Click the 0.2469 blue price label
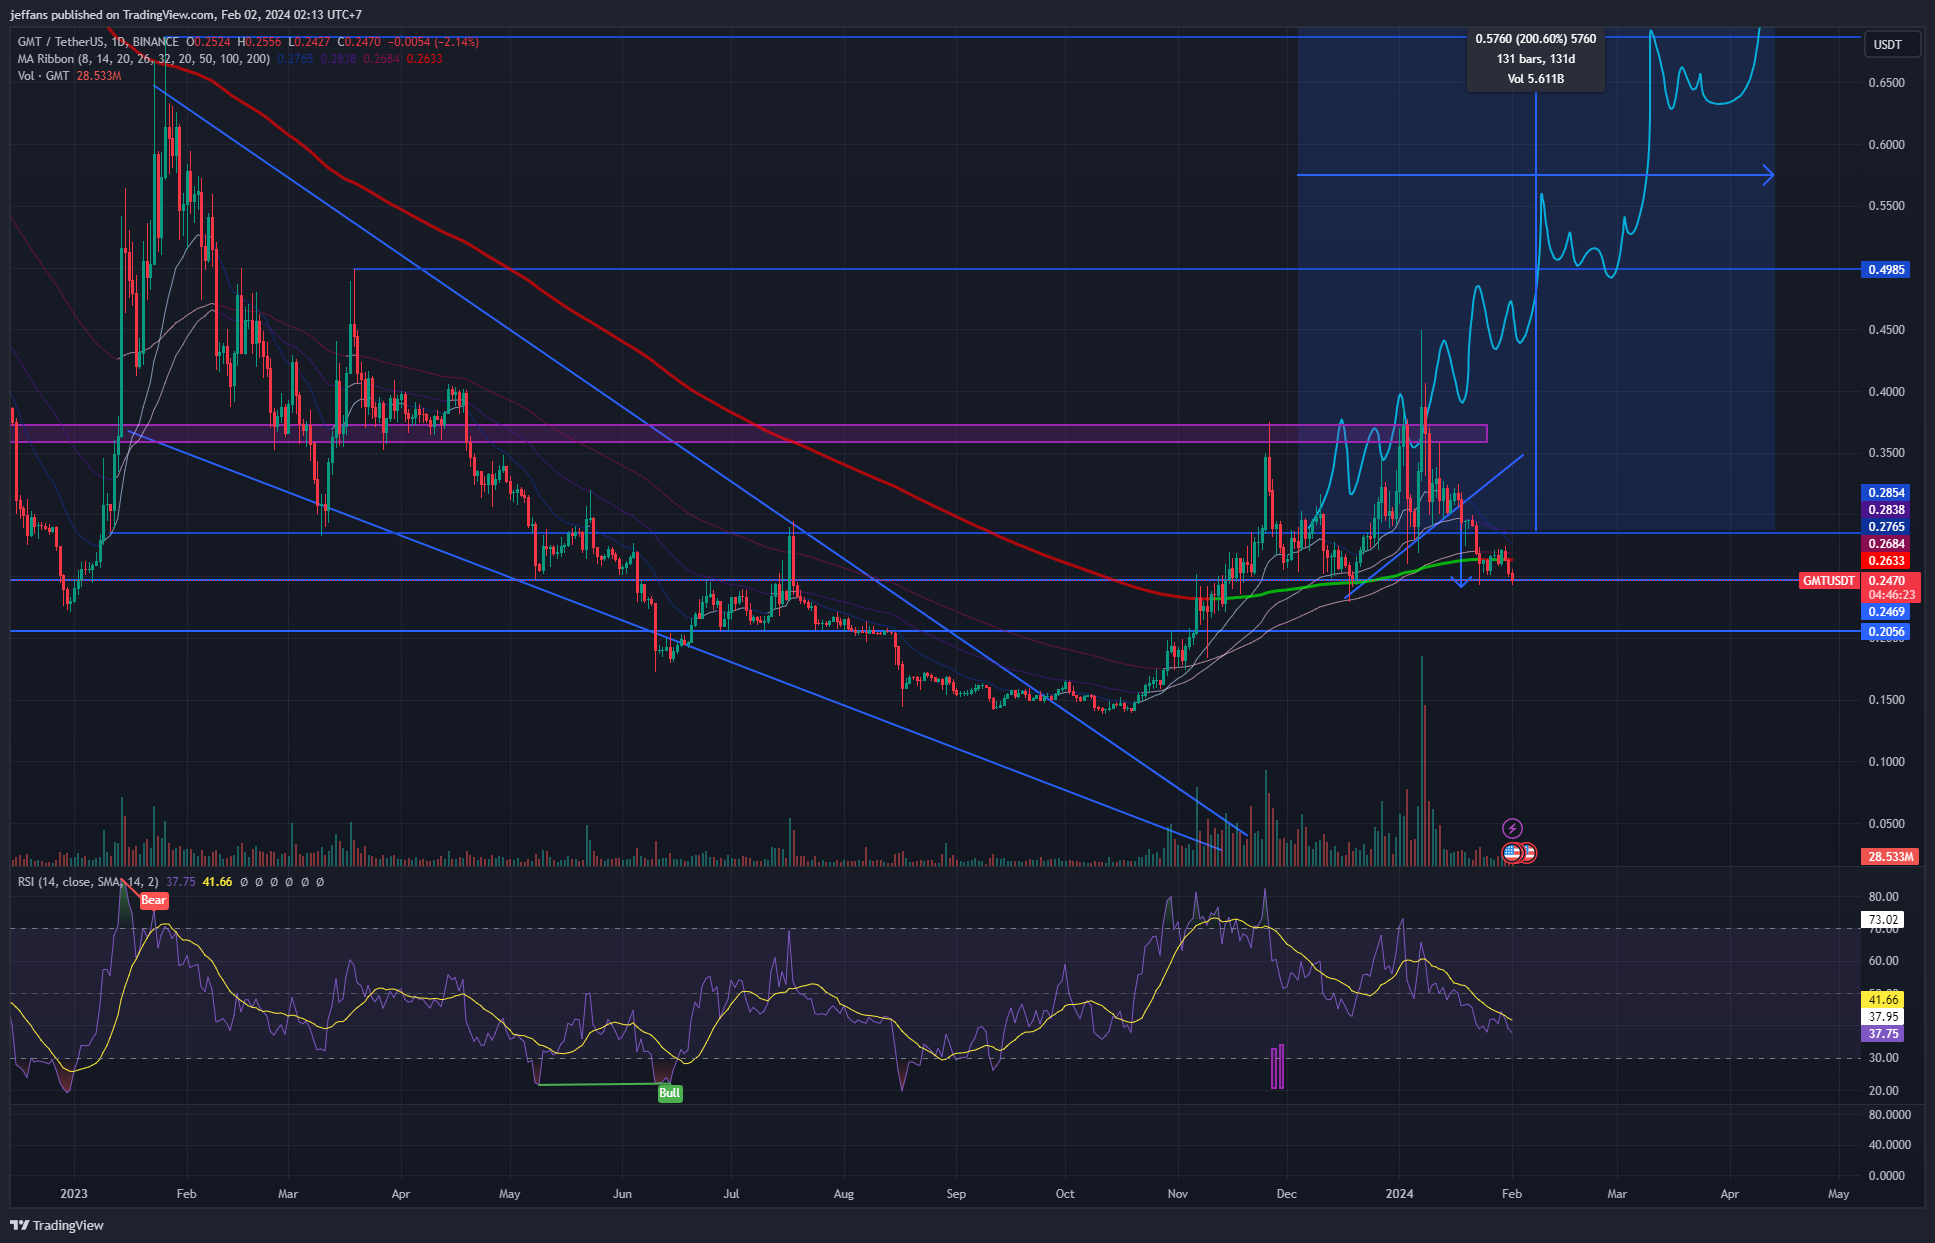The height and width of the screenshot is (1243, 1935). pyautogui.click(x=1887, y=612)
